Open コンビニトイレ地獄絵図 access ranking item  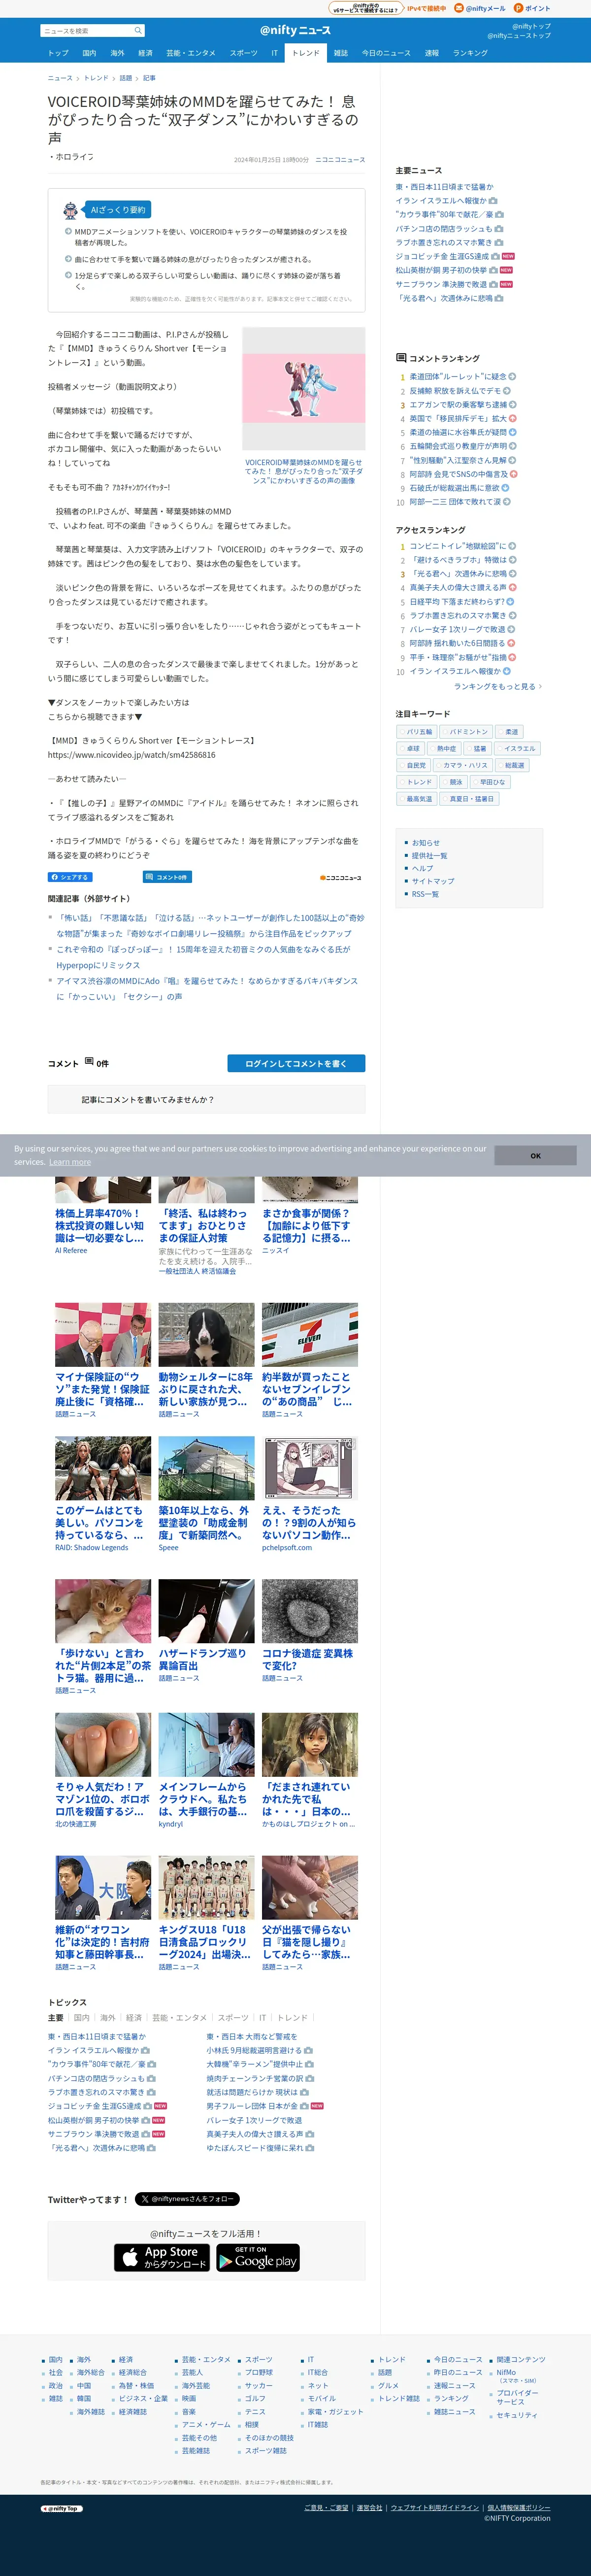point(458,546)
